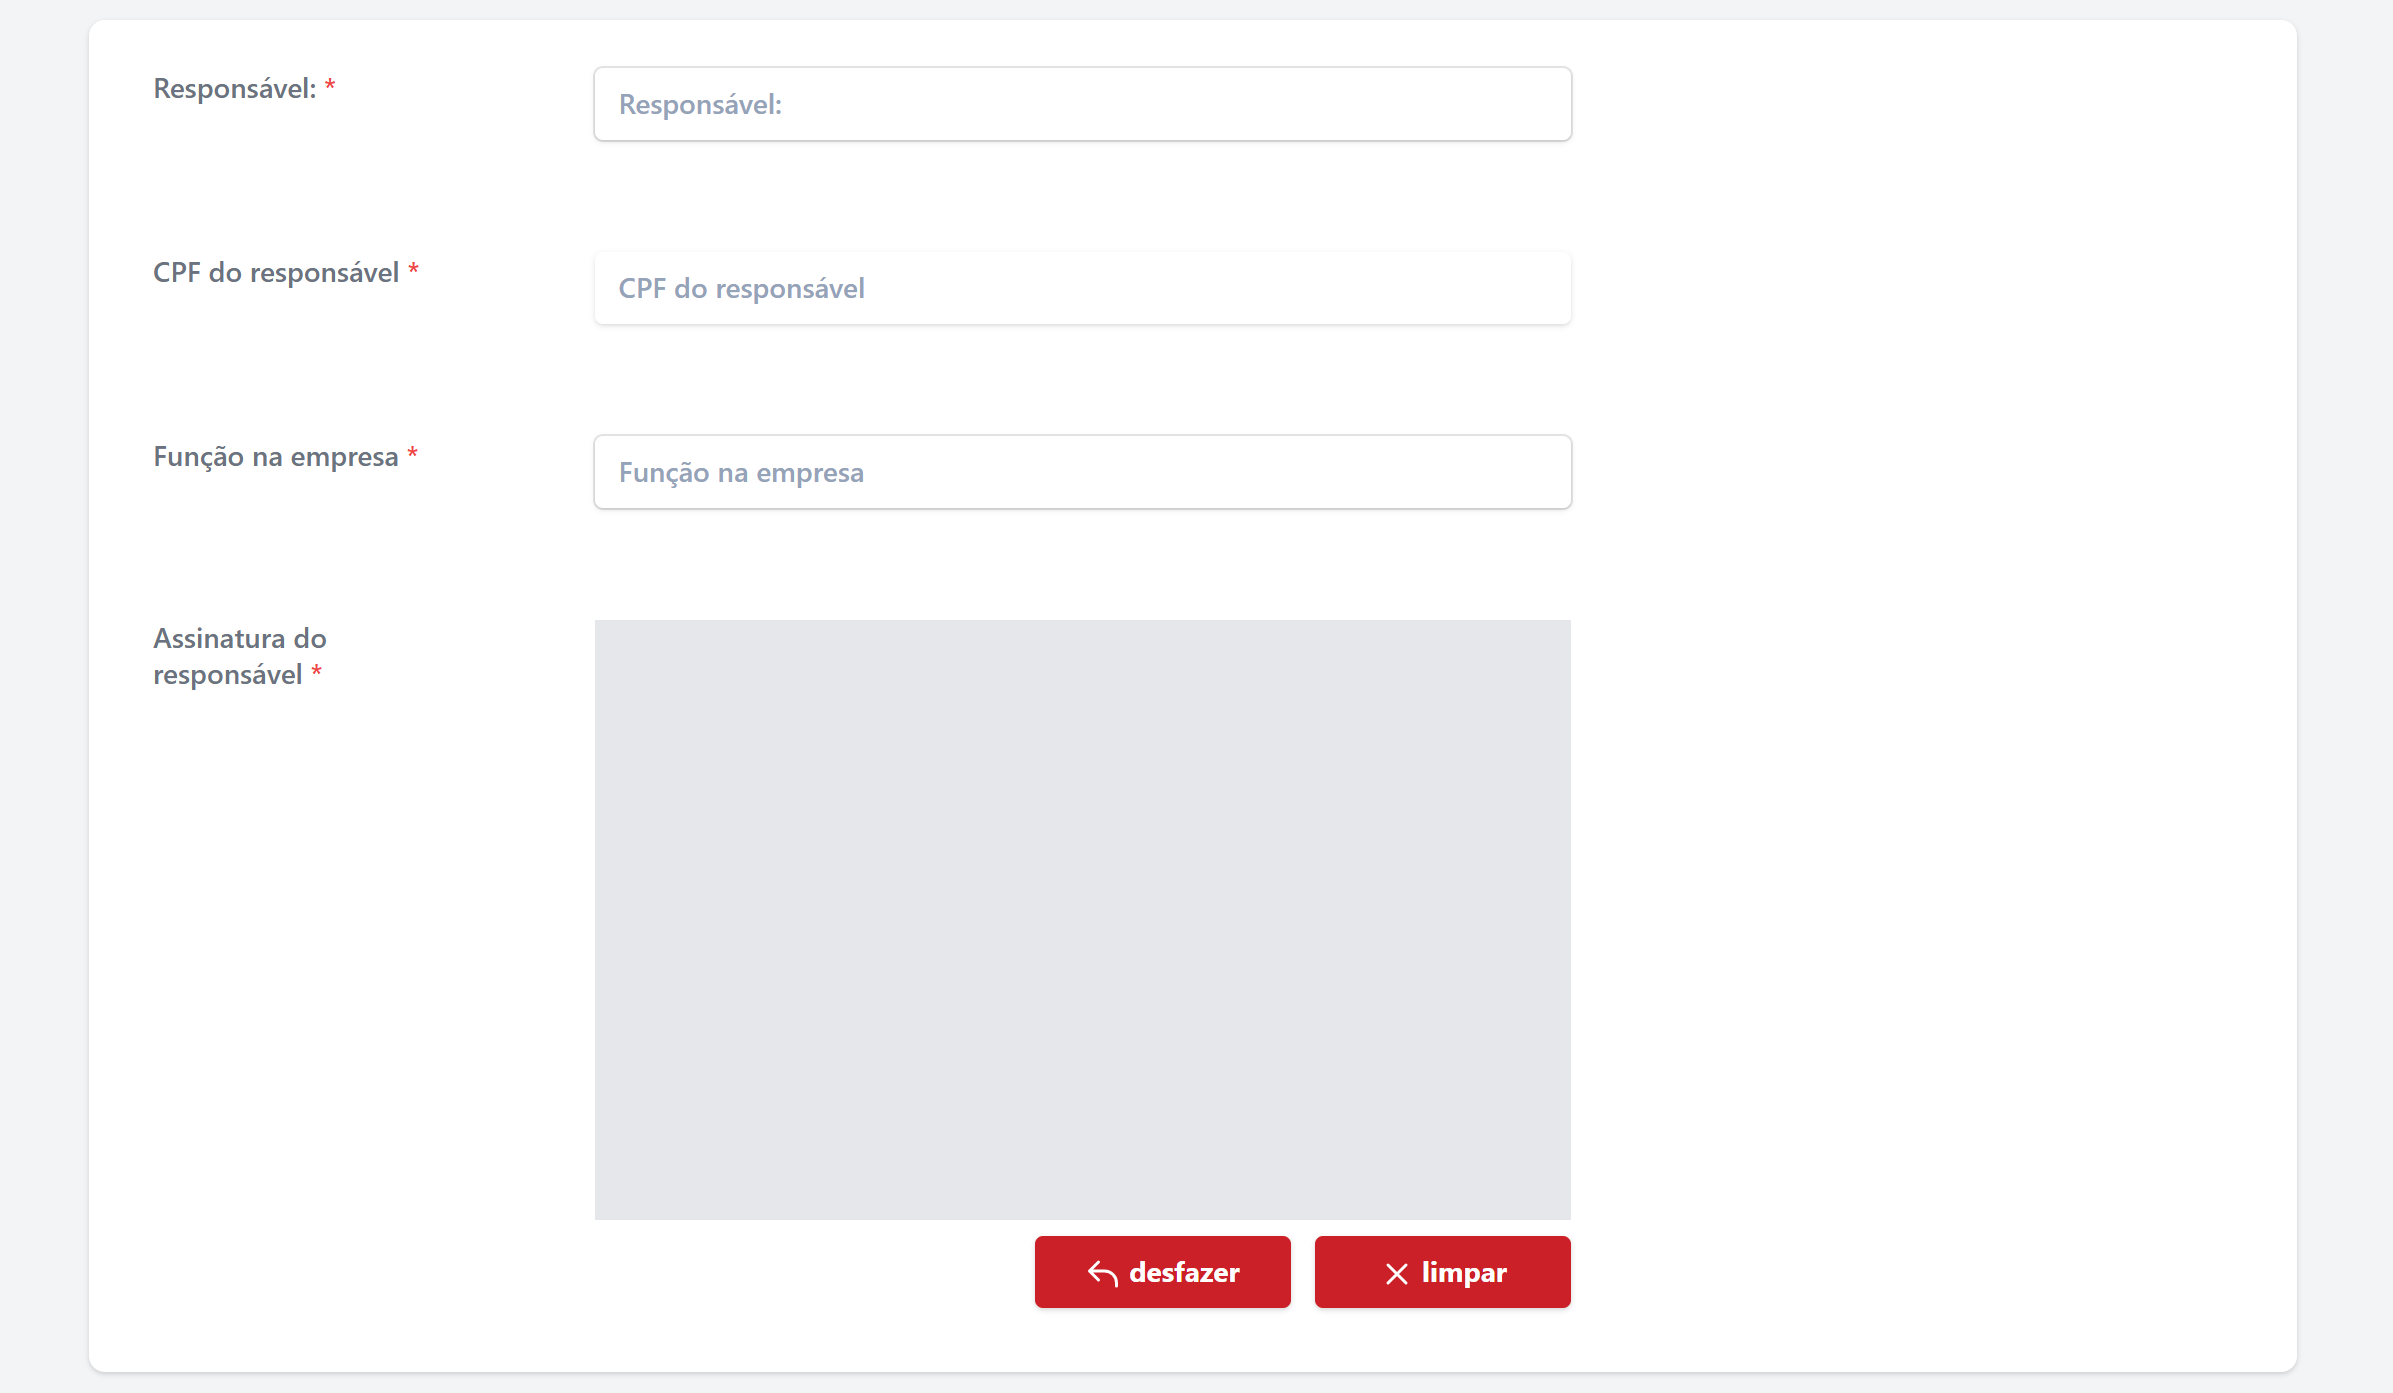Focus the Responsável text field

pos(1082,104)
